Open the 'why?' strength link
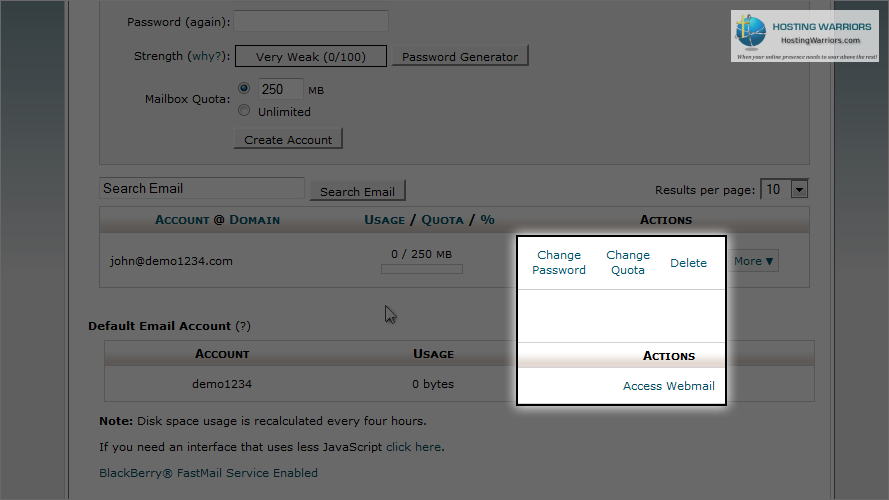Screen dimensions: 889x500 [x=207, y=56]
